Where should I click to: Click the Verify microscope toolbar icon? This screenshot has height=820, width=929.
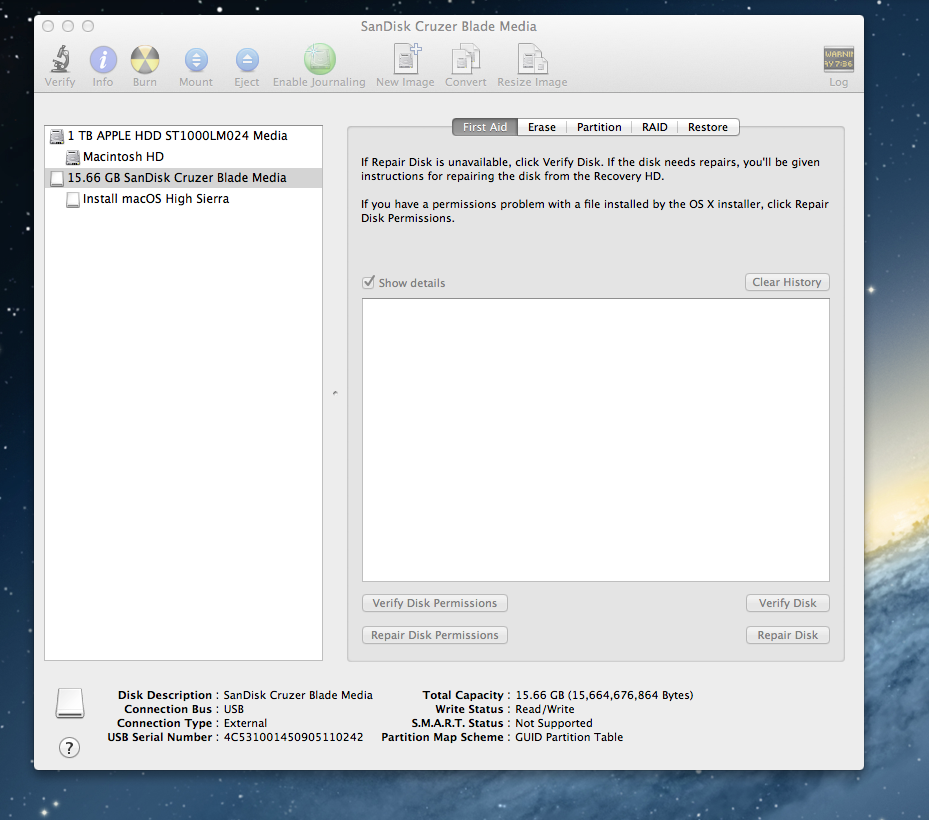click(x=60, y=59)
